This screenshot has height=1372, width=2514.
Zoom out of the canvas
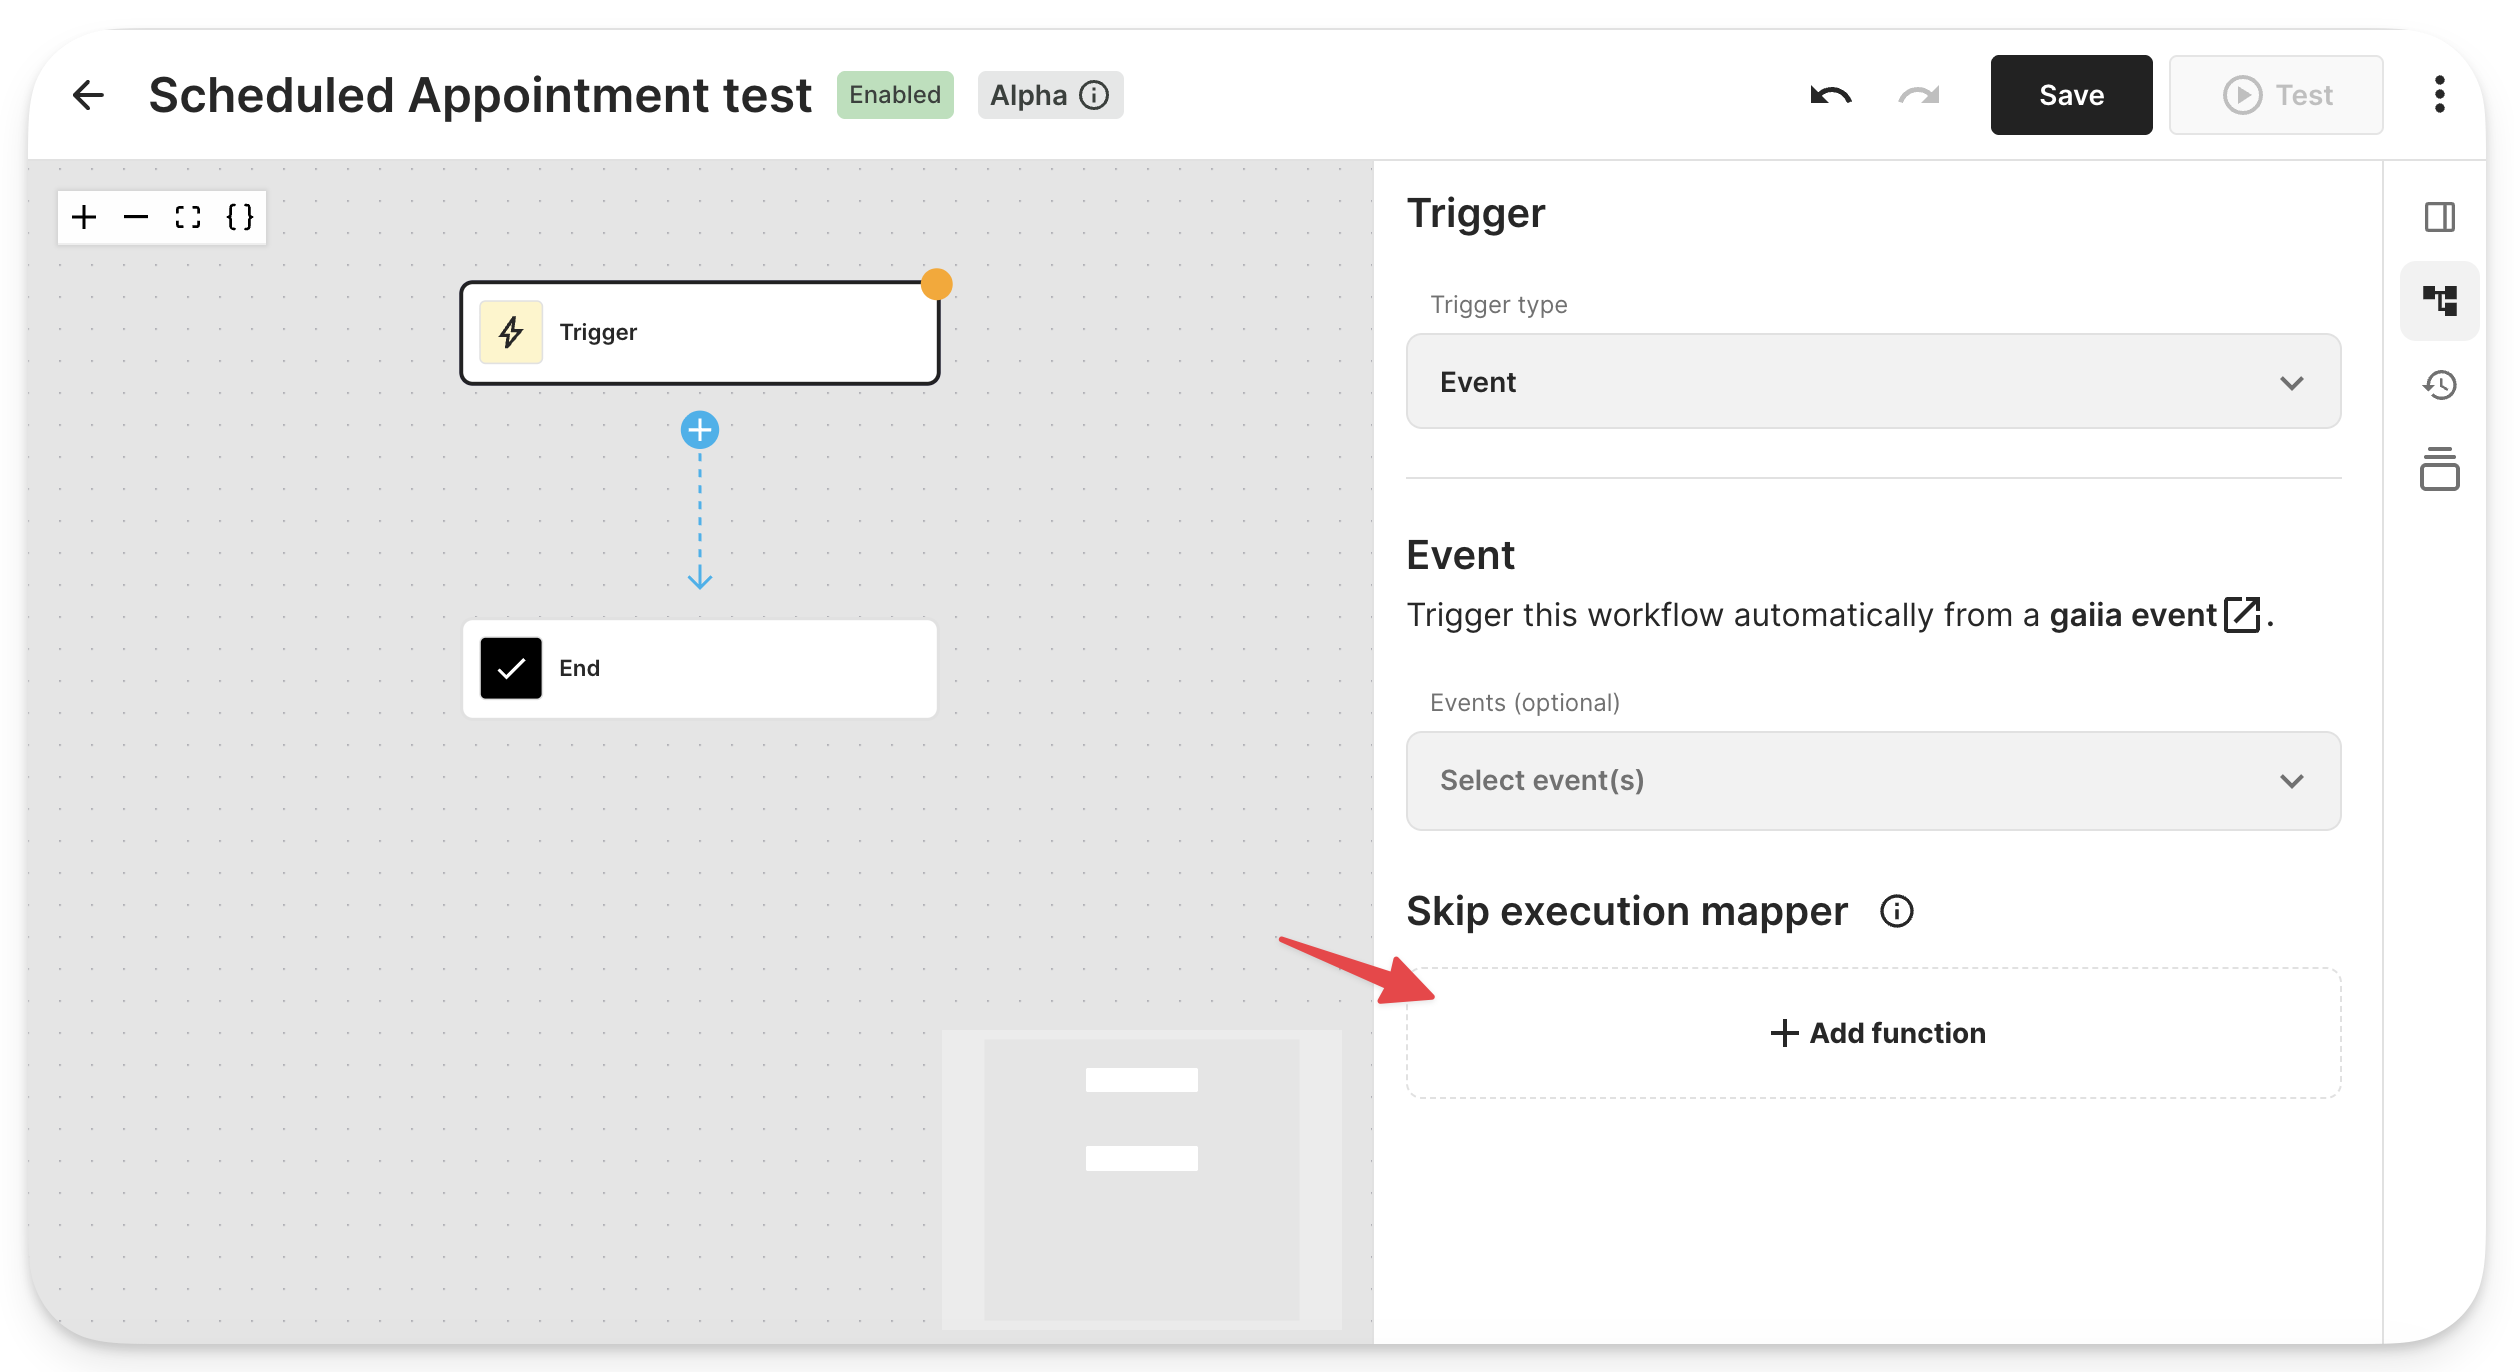(x=136, y=217)
